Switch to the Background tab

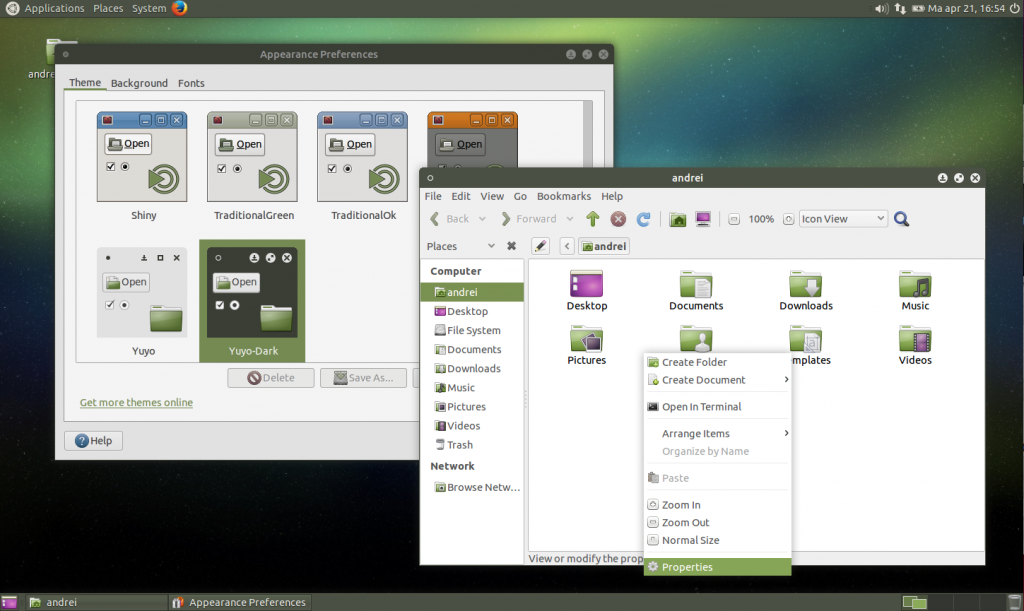tap(139, 83)
